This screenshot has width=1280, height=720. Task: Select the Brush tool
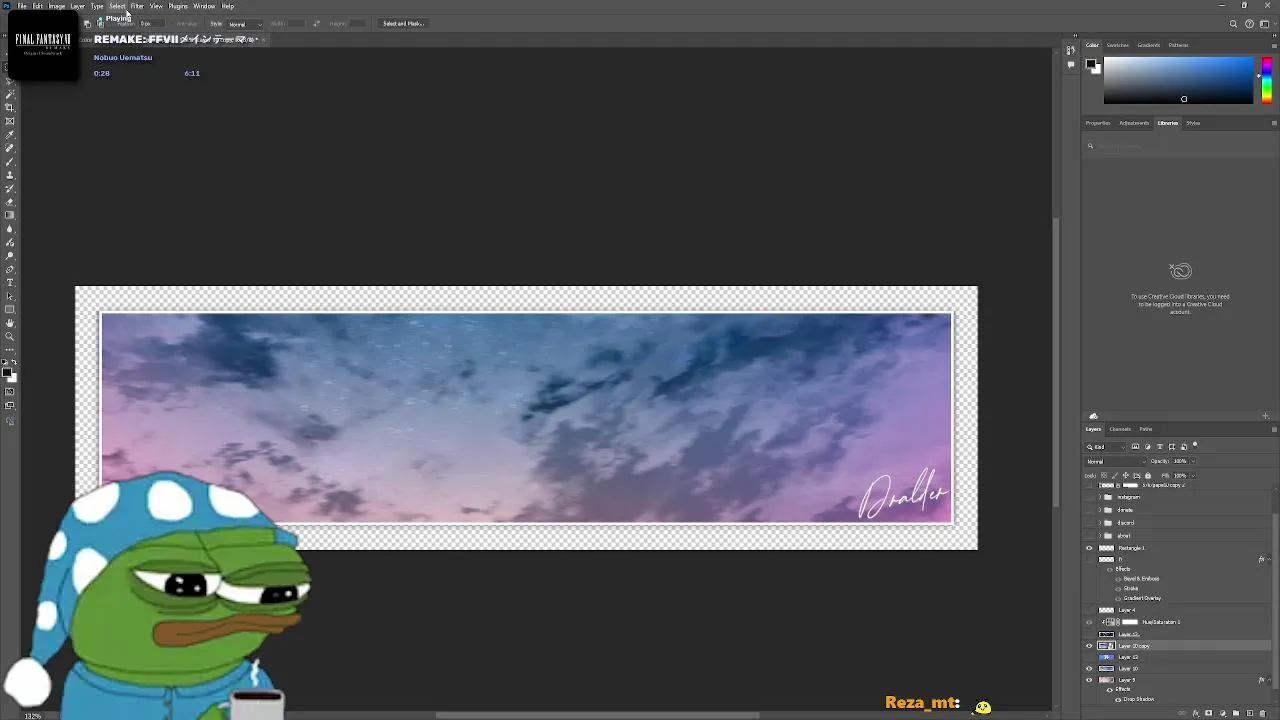(x=10, y=162)
